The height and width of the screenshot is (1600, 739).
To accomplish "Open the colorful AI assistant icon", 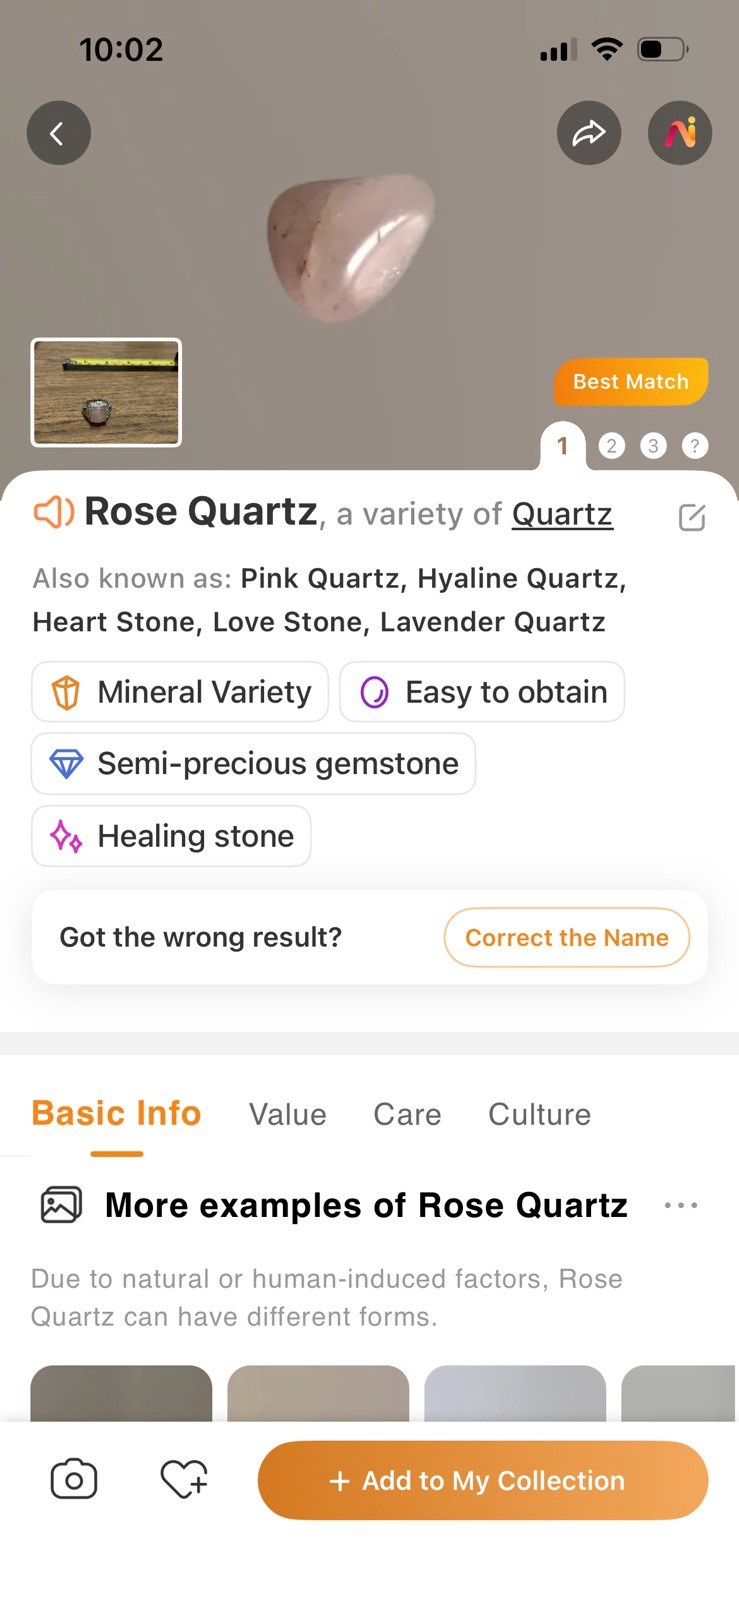I will [x=680, y=133].
